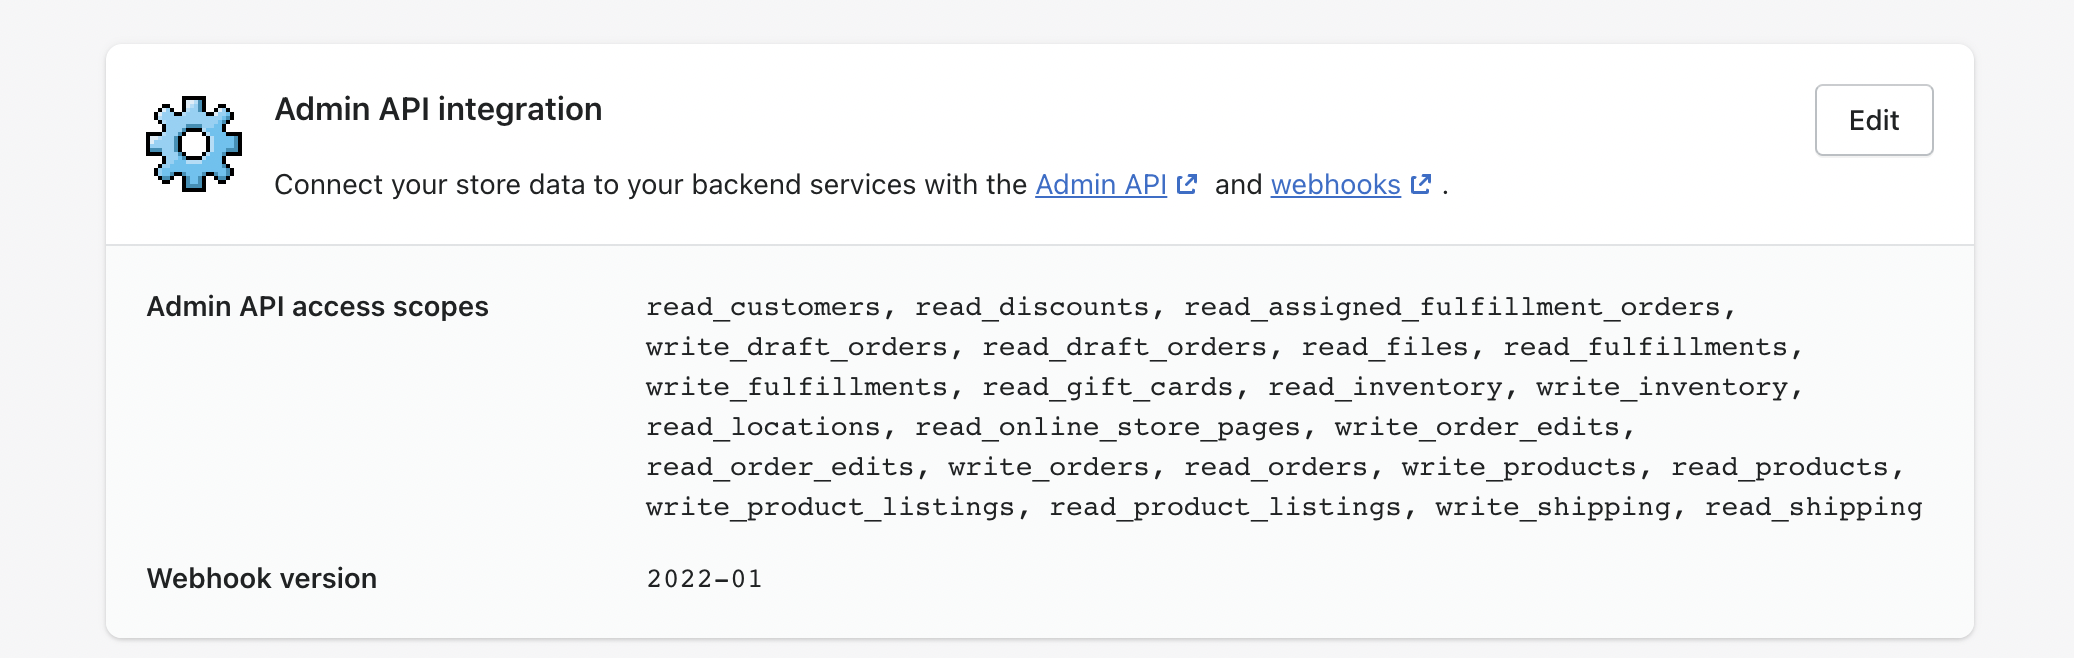Open the Admin API link
Viewport: 2074px width, 658px height.
click(x=1100, y=185)
